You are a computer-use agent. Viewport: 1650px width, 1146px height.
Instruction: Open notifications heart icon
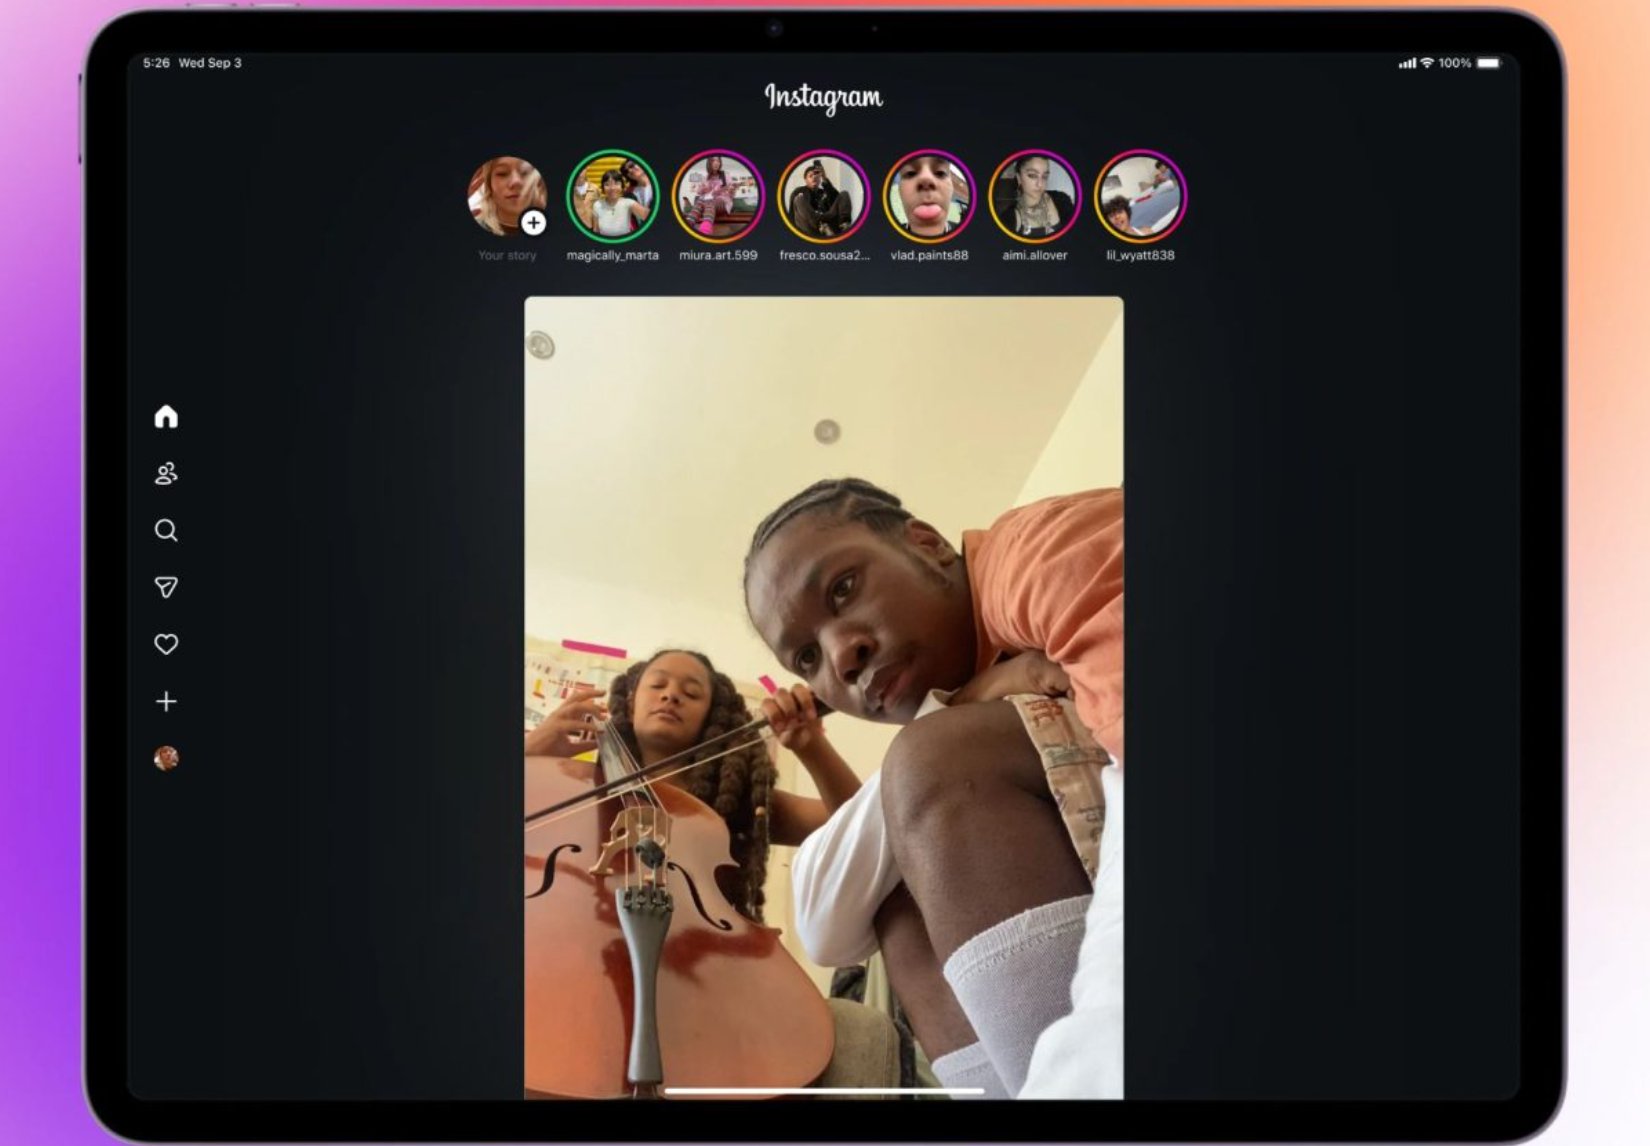pyautogui.click(x=166, y=644)
